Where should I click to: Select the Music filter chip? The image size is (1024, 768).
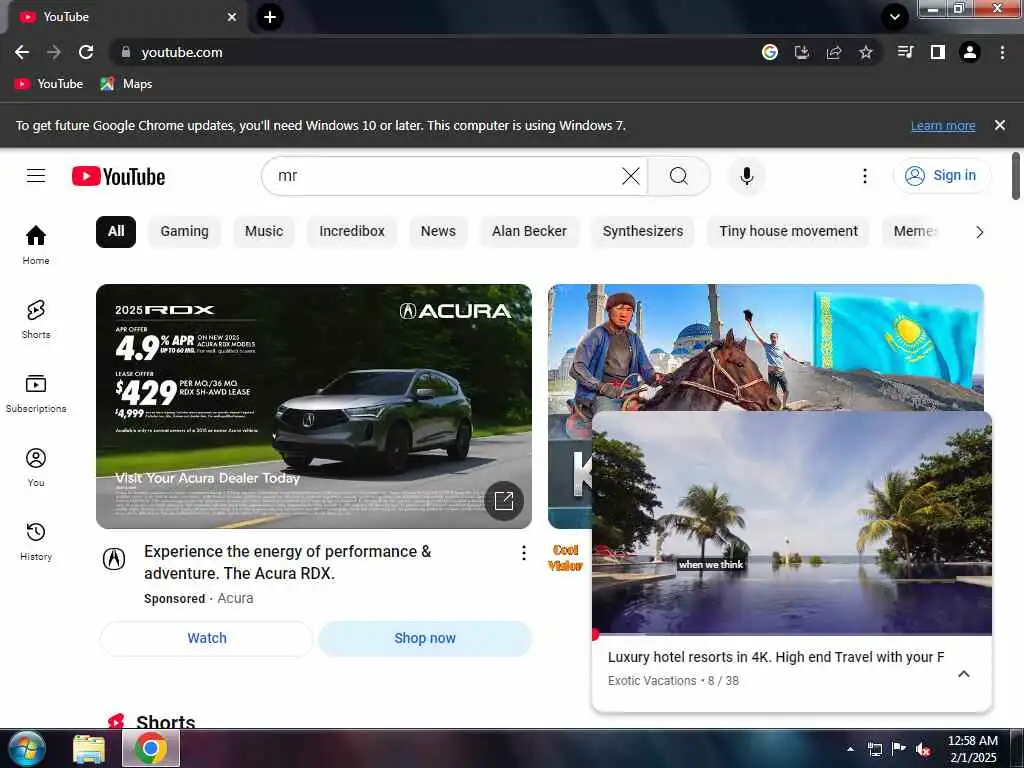click(264, 232)
